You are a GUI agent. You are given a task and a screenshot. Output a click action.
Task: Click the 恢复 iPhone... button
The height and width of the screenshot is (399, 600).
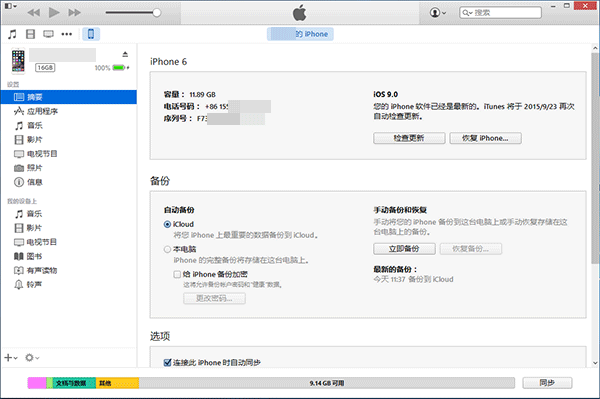[485, 138]
